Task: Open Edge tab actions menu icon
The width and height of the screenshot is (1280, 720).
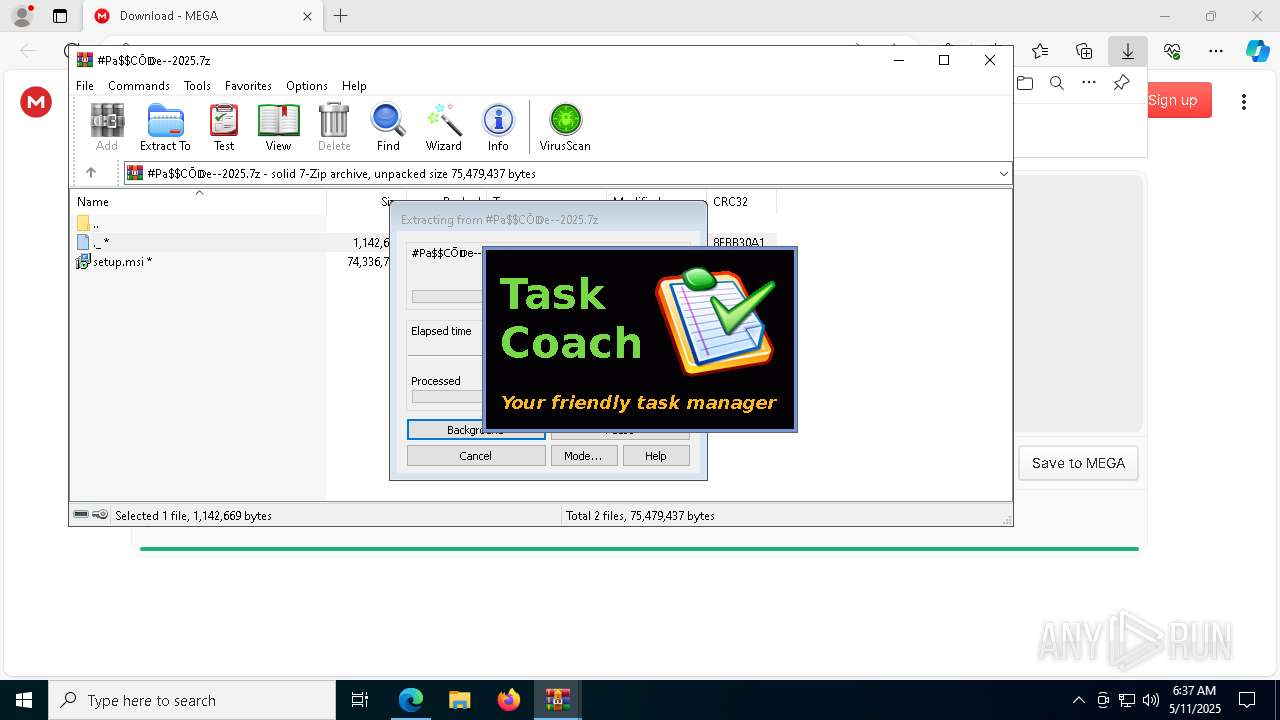Action: pos(60,16)
